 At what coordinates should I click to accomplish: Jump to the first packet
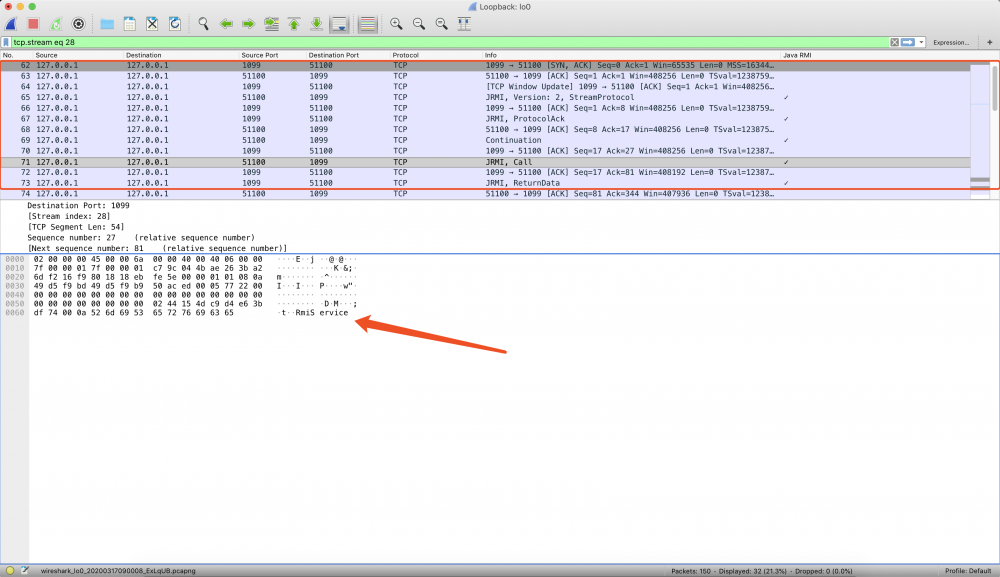(294, 24)
